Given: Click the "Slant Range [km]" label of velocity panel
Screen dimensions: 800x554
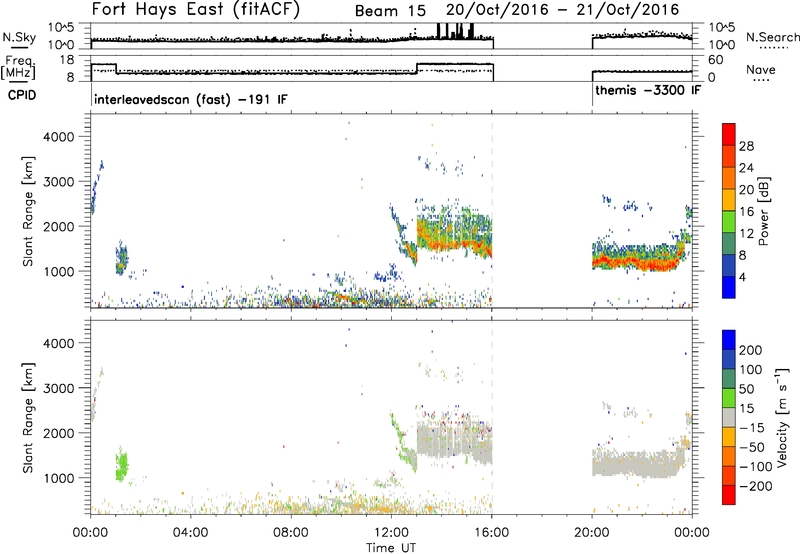Looking at the screenshot, I should point(28,418).
